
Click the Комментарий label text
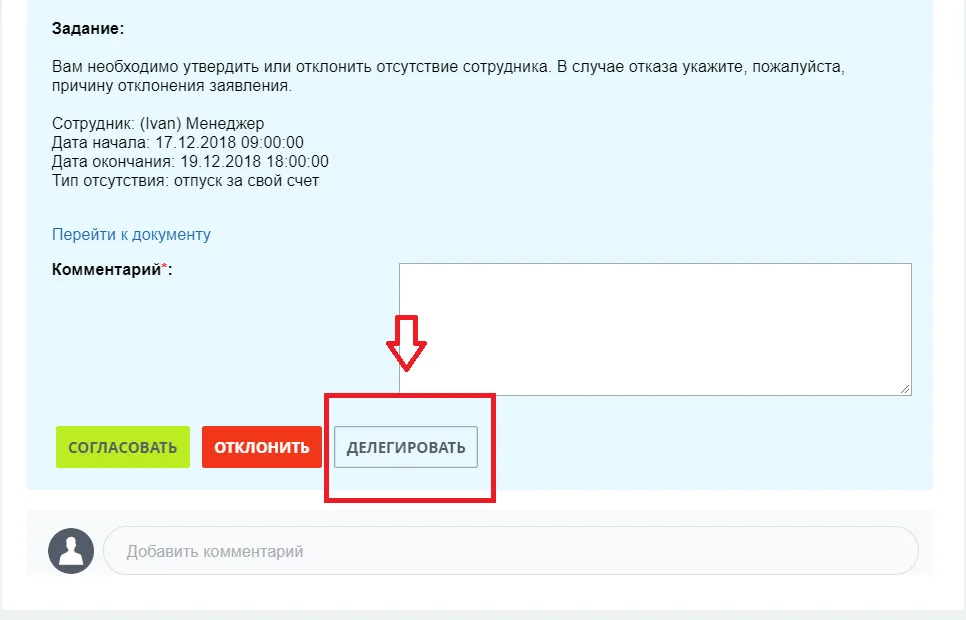tap(106, 269)
